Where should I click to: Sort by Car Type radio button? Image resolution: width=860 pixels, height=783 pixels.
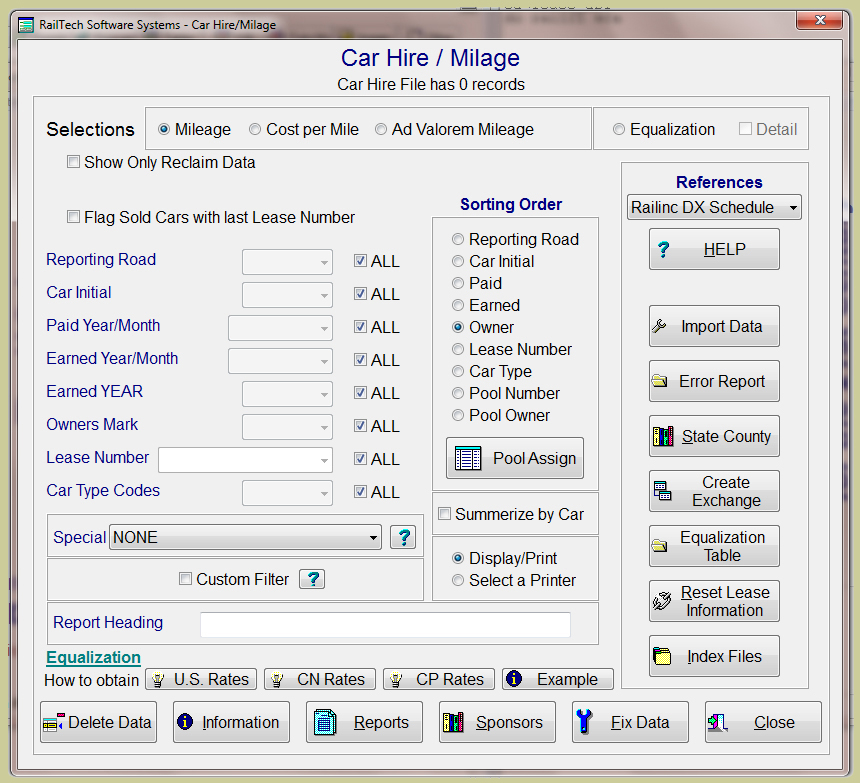click(x=457, y=371)
